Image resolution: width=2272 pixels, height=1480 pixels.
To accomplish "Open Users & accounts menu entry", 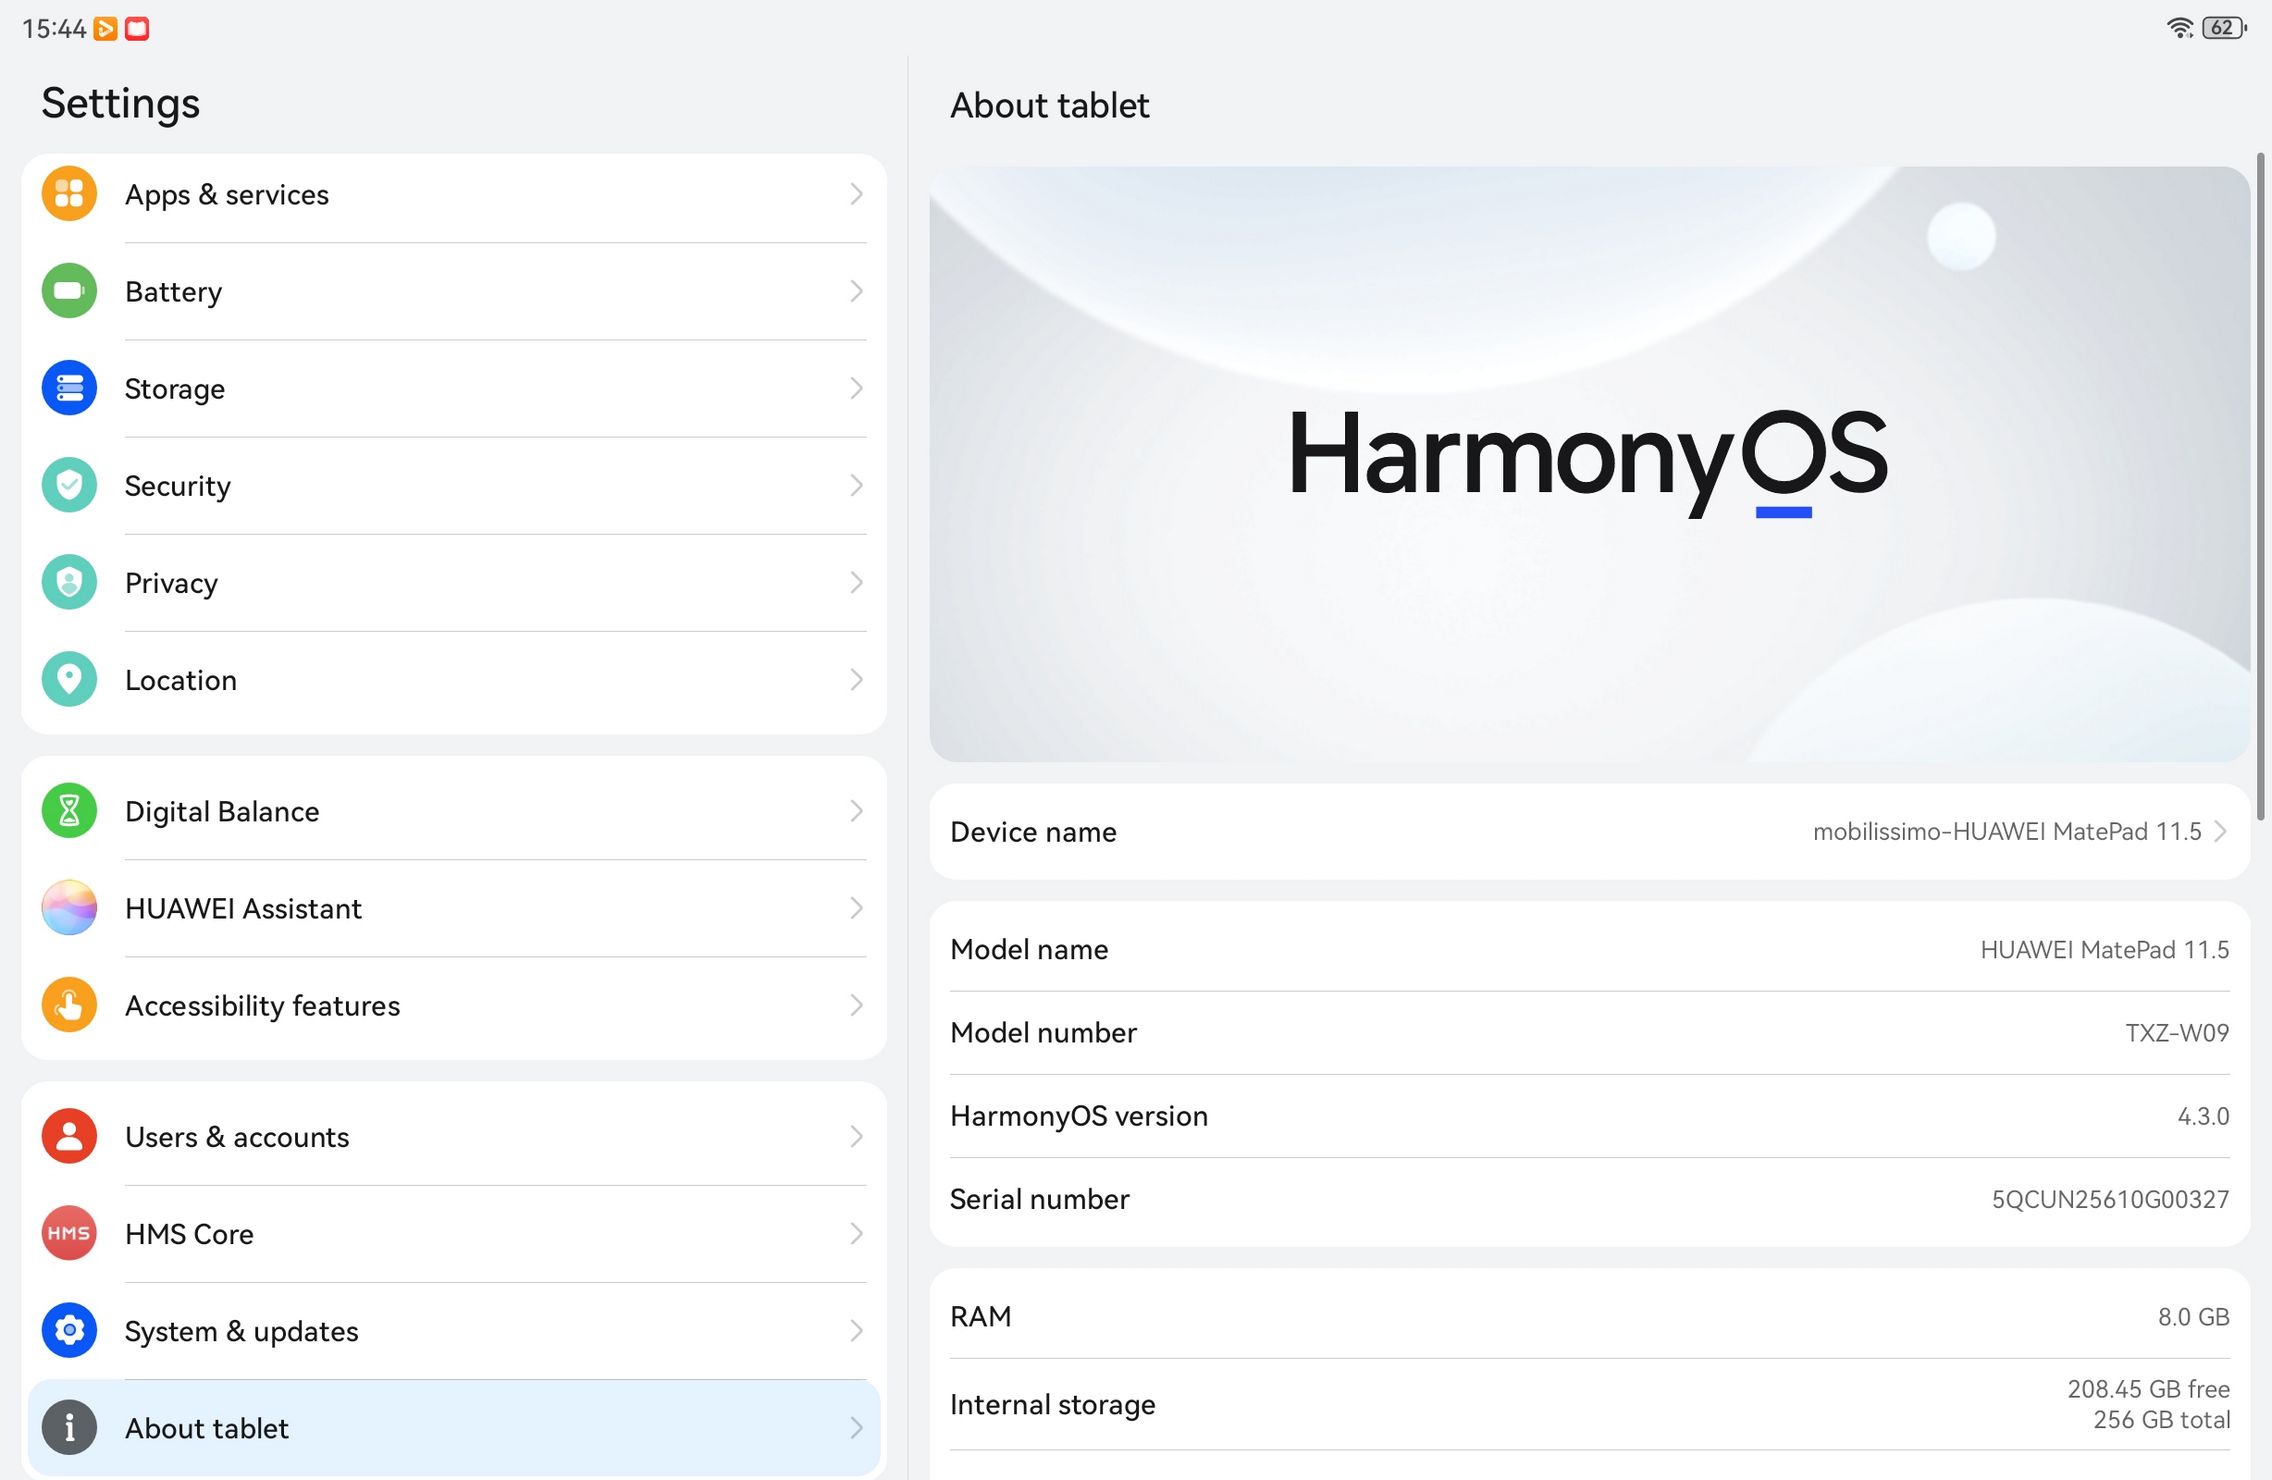I will 454,1136.
